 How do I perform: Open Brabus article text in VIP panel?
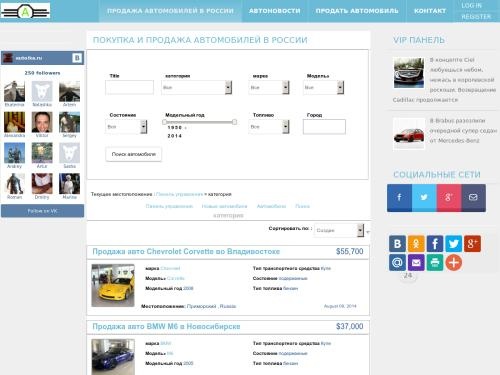click(463, 130)
